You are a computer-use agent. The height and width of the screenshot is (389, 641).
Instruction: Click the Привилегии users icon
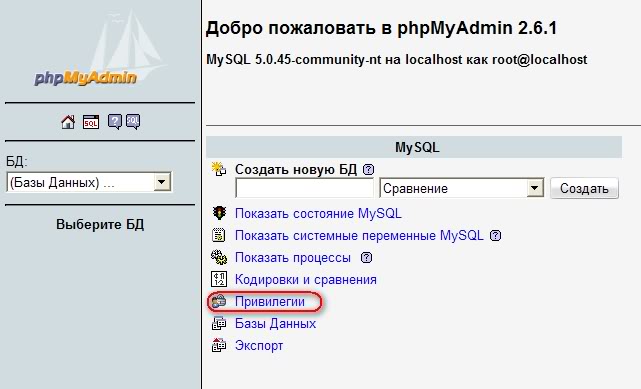tap(219, 302)
